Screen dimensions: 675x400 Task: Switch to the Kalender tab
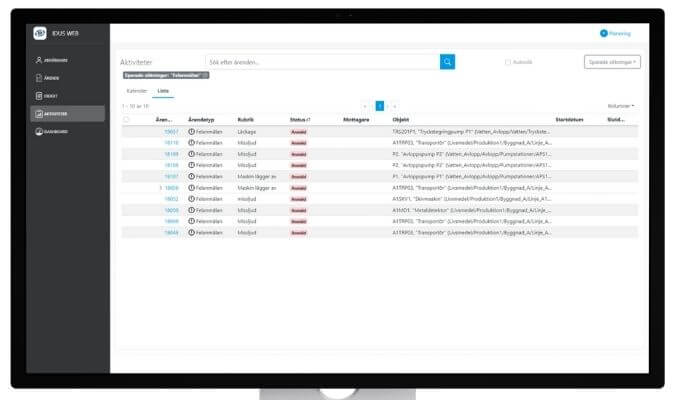click(x=137, y=91)
